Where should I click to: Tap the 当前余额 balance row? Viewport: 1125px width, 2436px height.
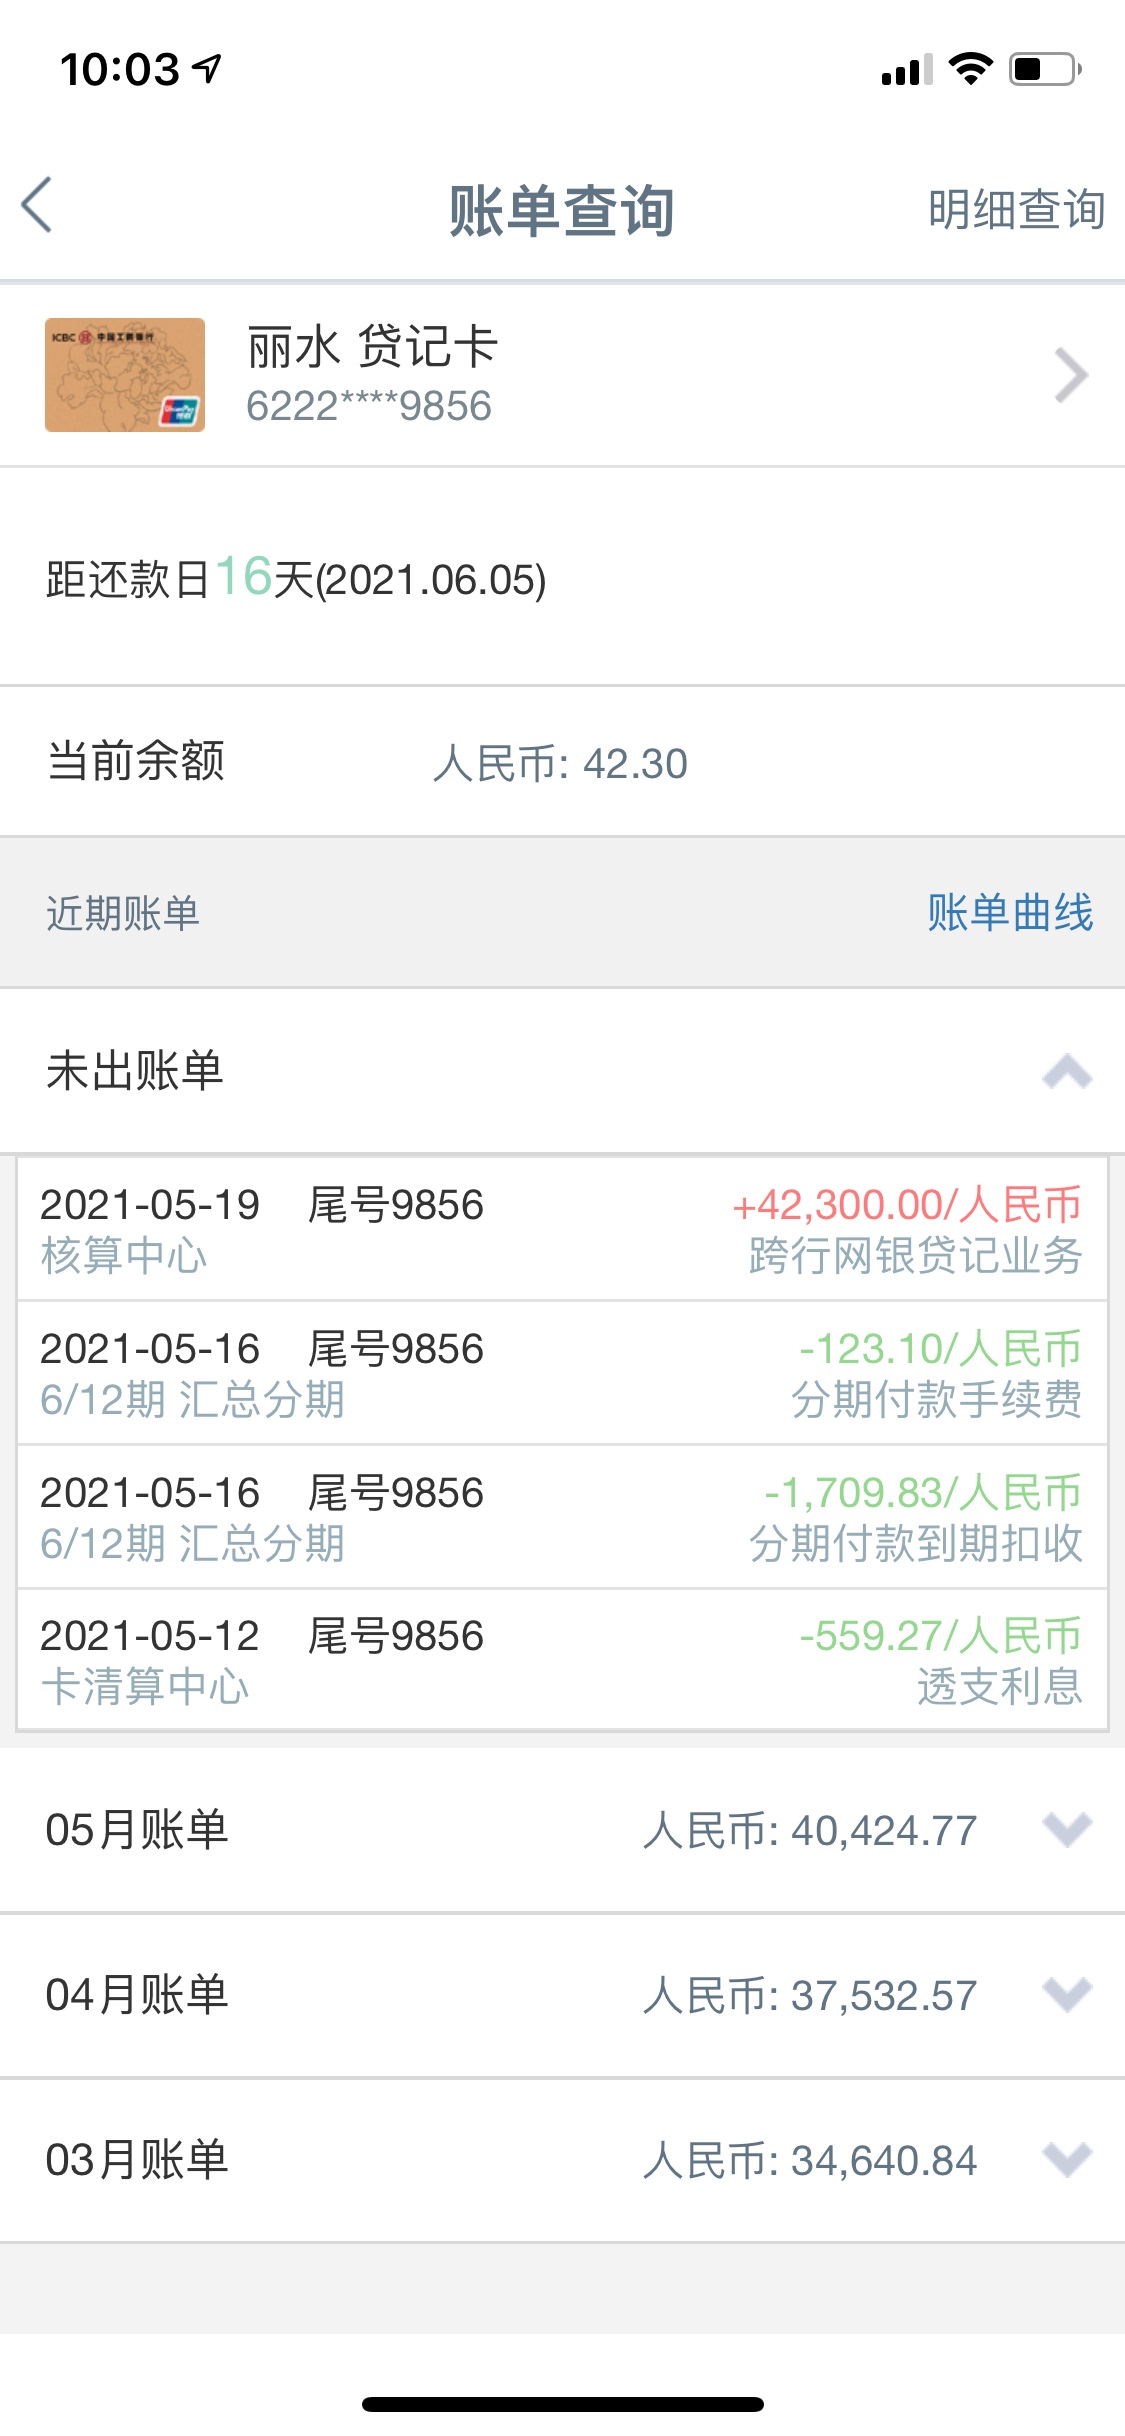[x=560, y=762]
